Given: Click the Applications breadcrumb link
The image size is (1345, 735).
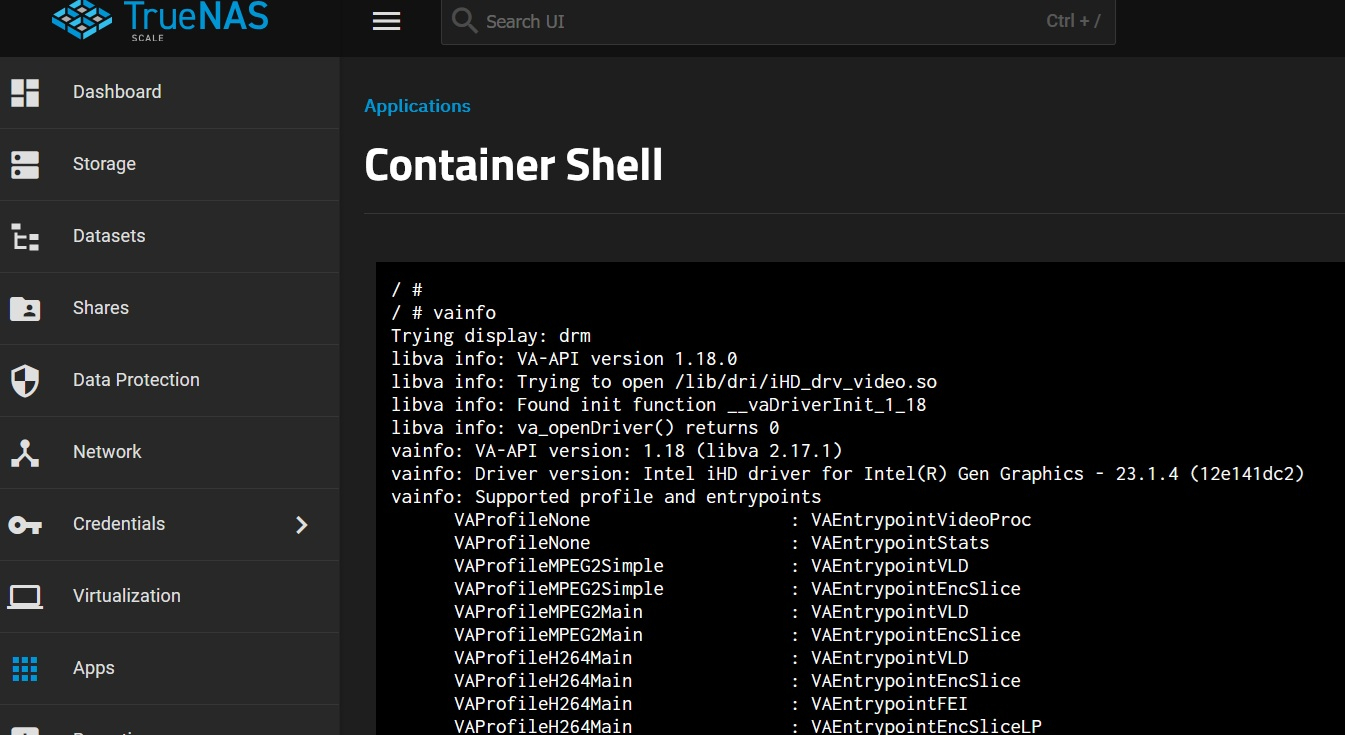Looking at the screenshot, I should pos(417,106).
